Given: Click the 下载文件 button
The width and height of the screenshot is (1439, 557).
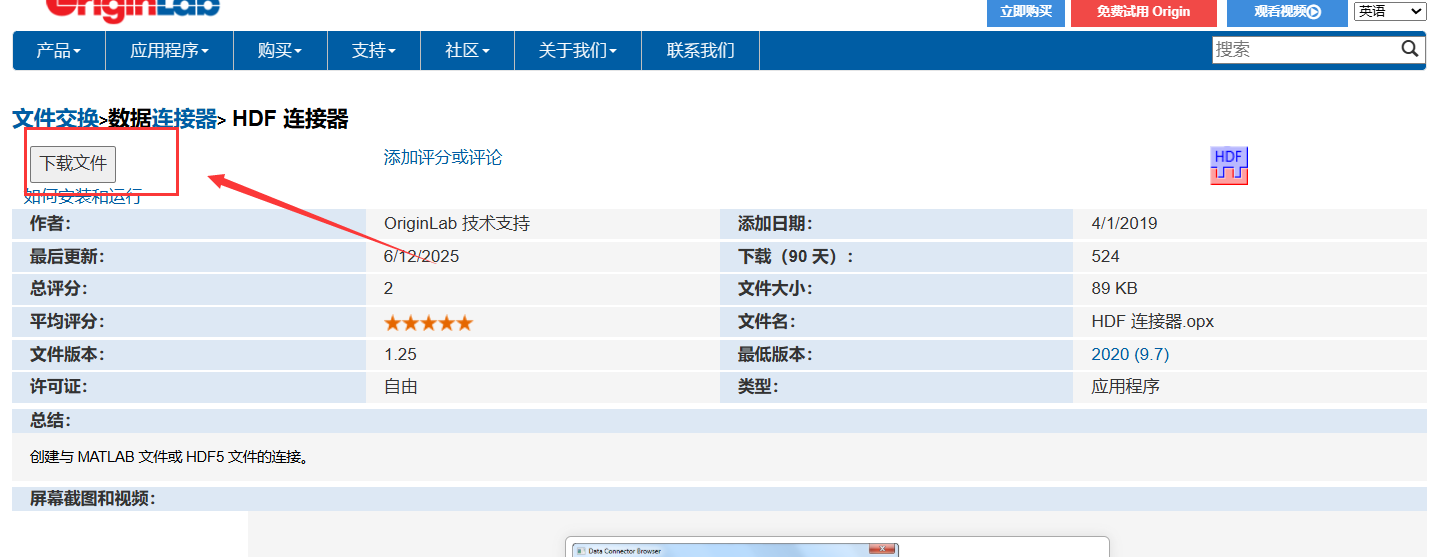Looking at the screenshot, I should tap(73, 164).
